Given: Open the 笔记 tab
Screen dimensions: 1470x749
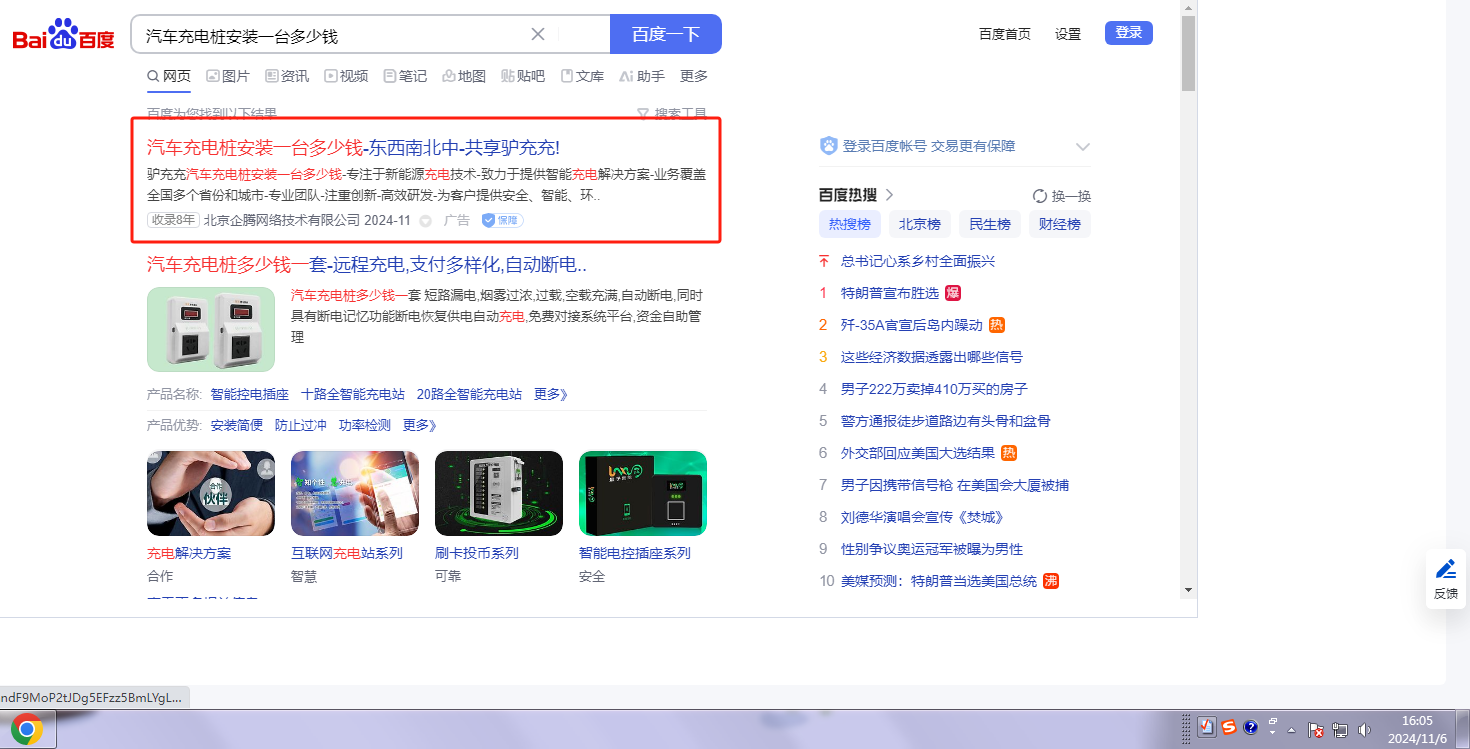Looking at the screenshot, I should coord(405,76).
